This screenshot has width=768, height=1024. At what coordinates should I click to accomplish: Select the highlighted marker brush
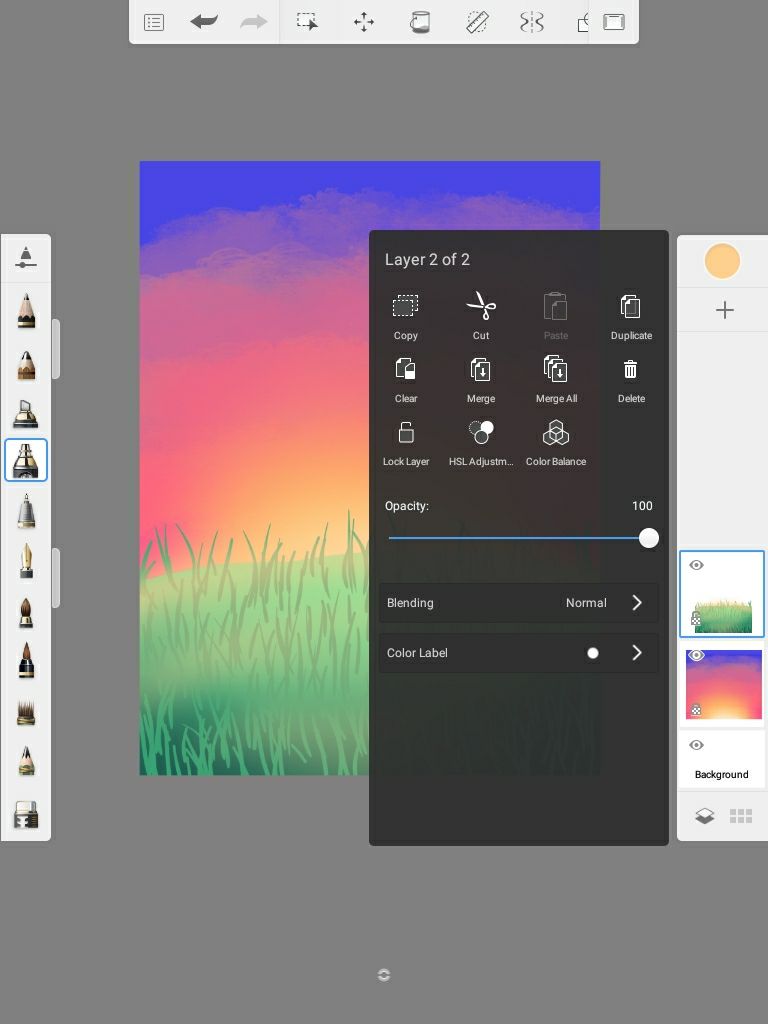pos(26,460)
